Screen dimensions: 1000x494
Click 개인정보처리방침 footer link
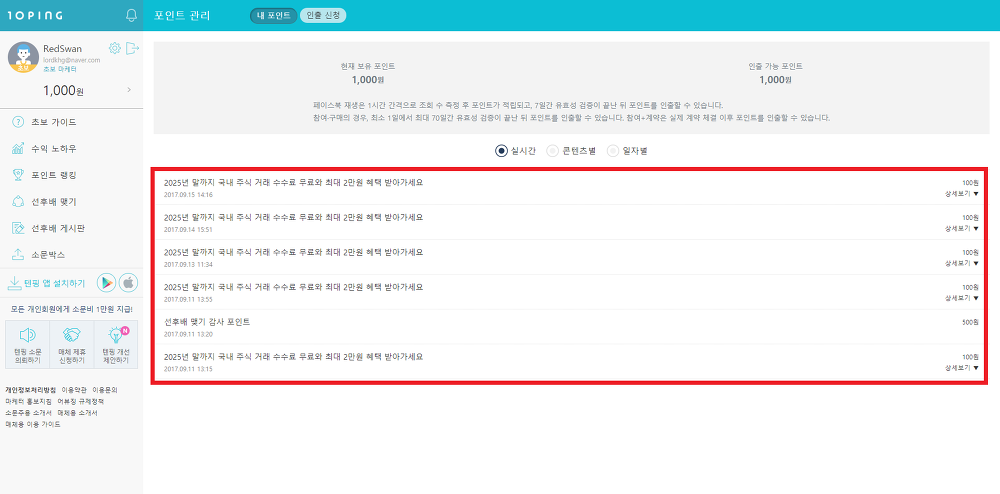(31, 389)
